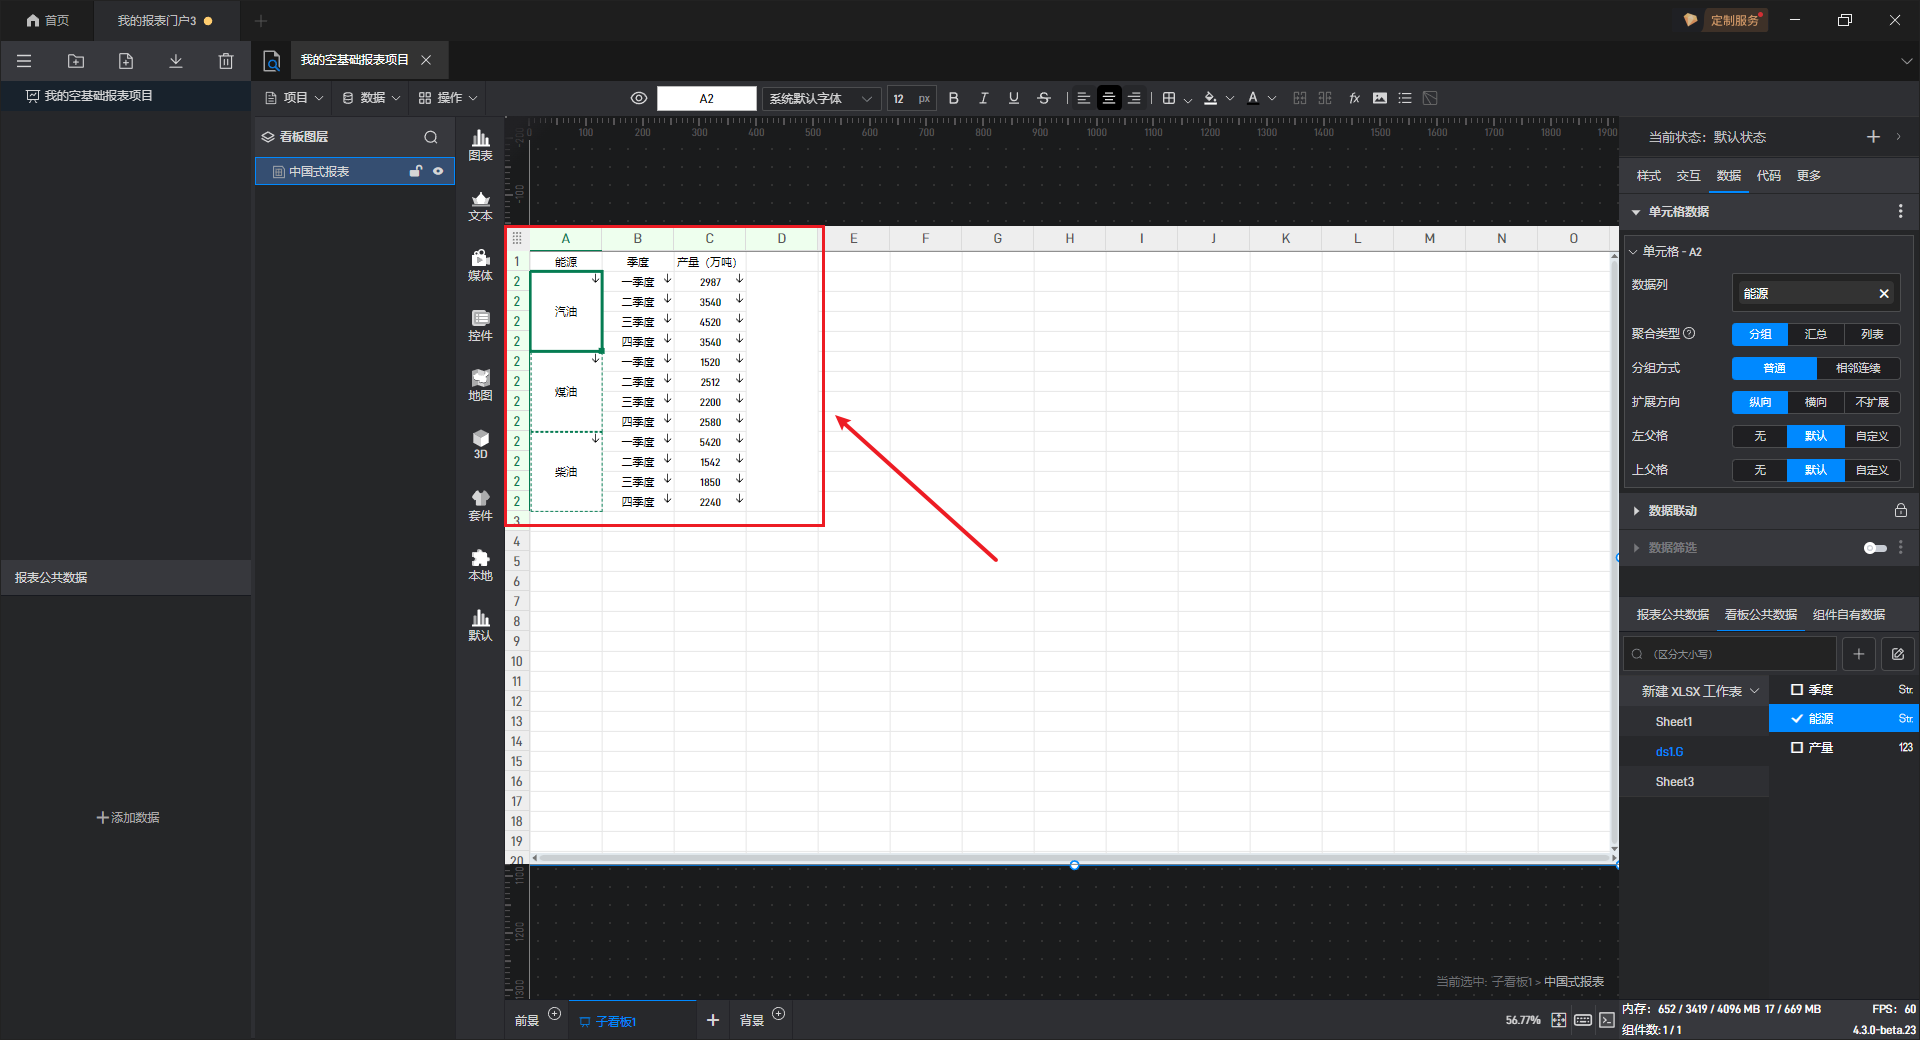Viewport: 1920px width, 1040px height.
Task: Click the preview eye icon in toolbar
Action: (639, 98)
